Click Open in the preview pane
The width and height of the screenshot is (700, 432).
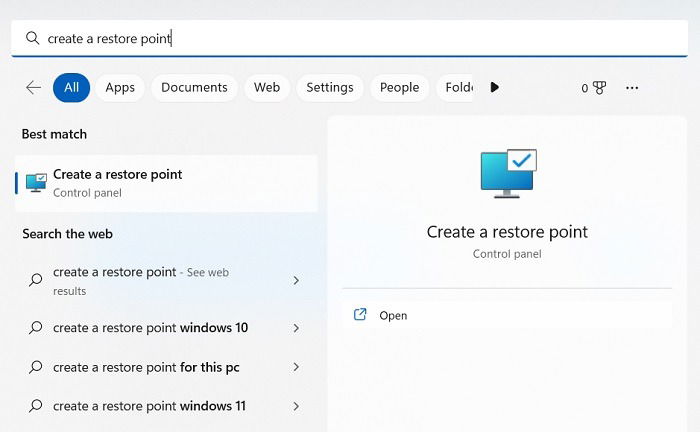point(507,316)
